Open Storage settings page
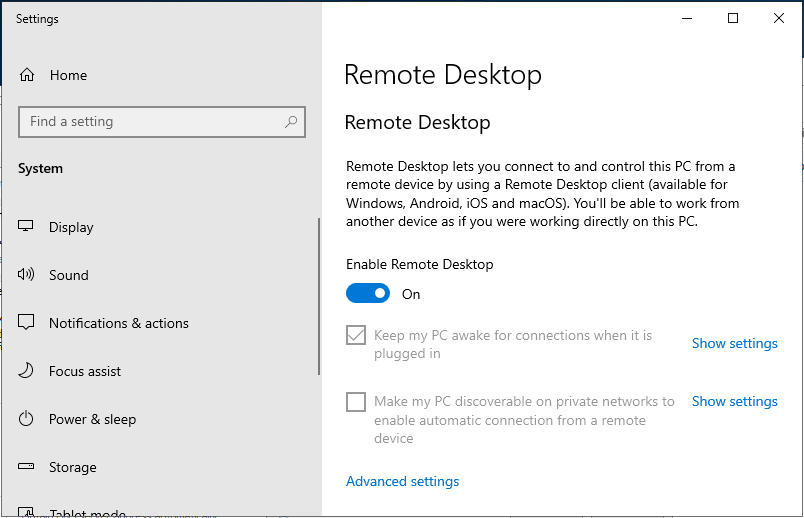Screen dimensions: 804x518 (73, 467)
